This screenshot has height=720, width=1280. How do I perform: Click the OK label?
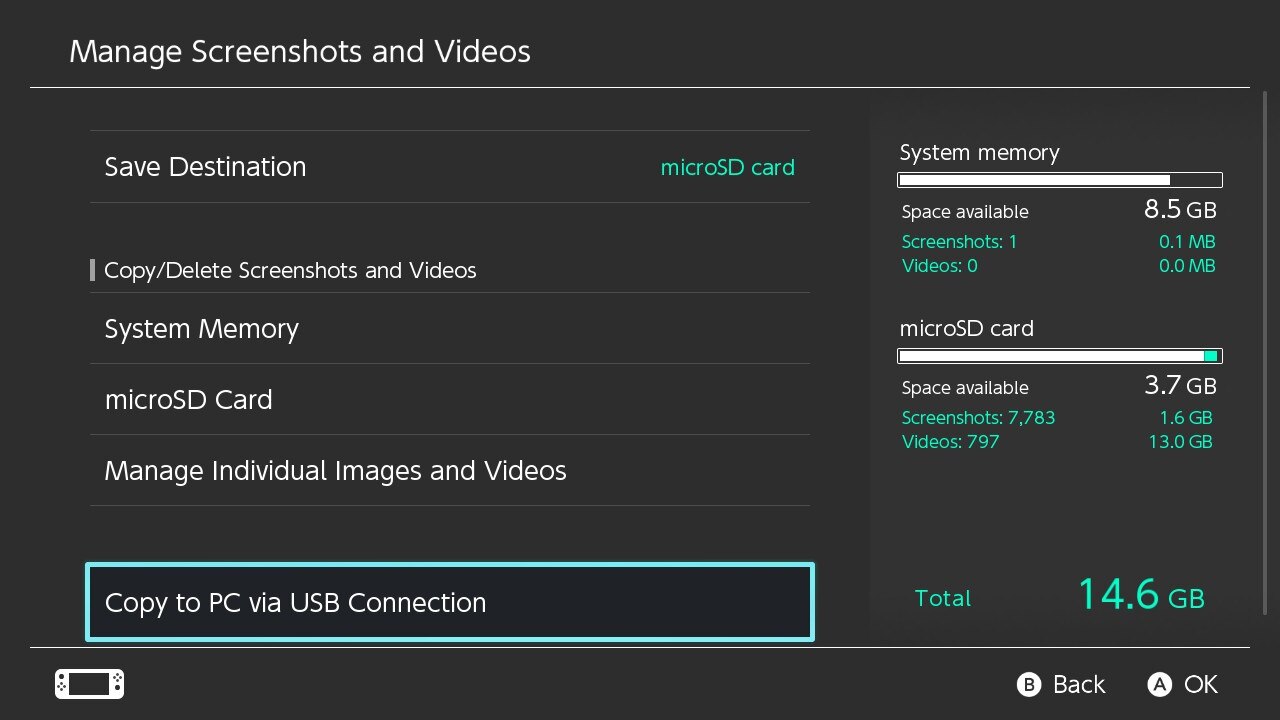1201,685
